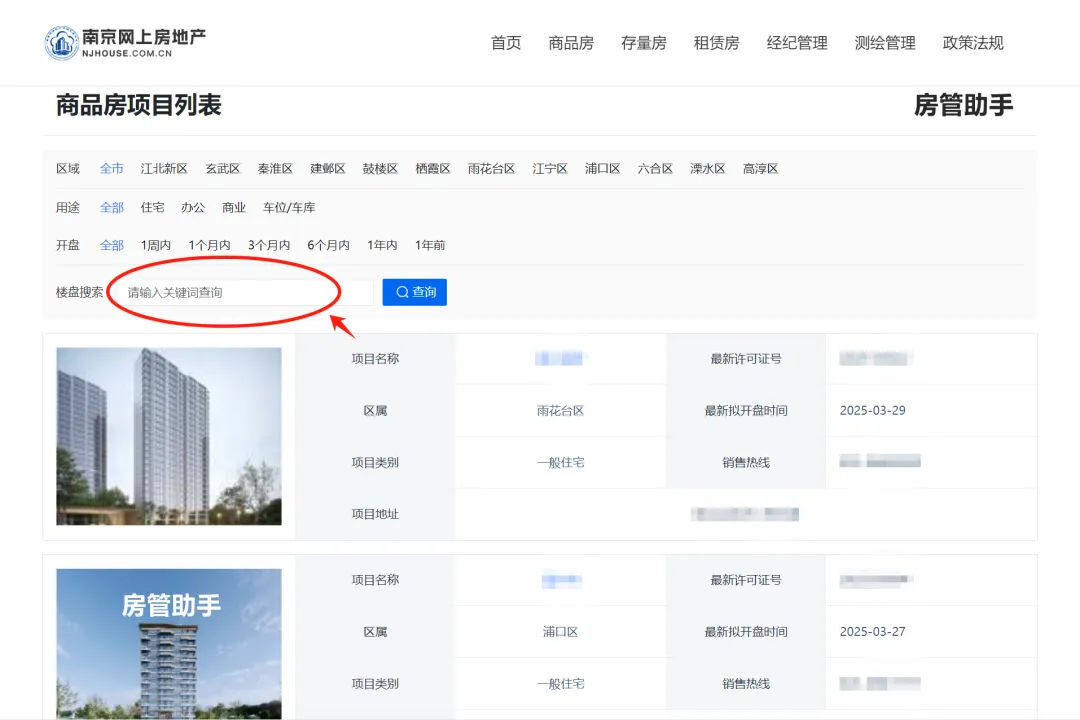1080x720 pixels.
Task: Open the 首页 menu item
Action: 504,43
